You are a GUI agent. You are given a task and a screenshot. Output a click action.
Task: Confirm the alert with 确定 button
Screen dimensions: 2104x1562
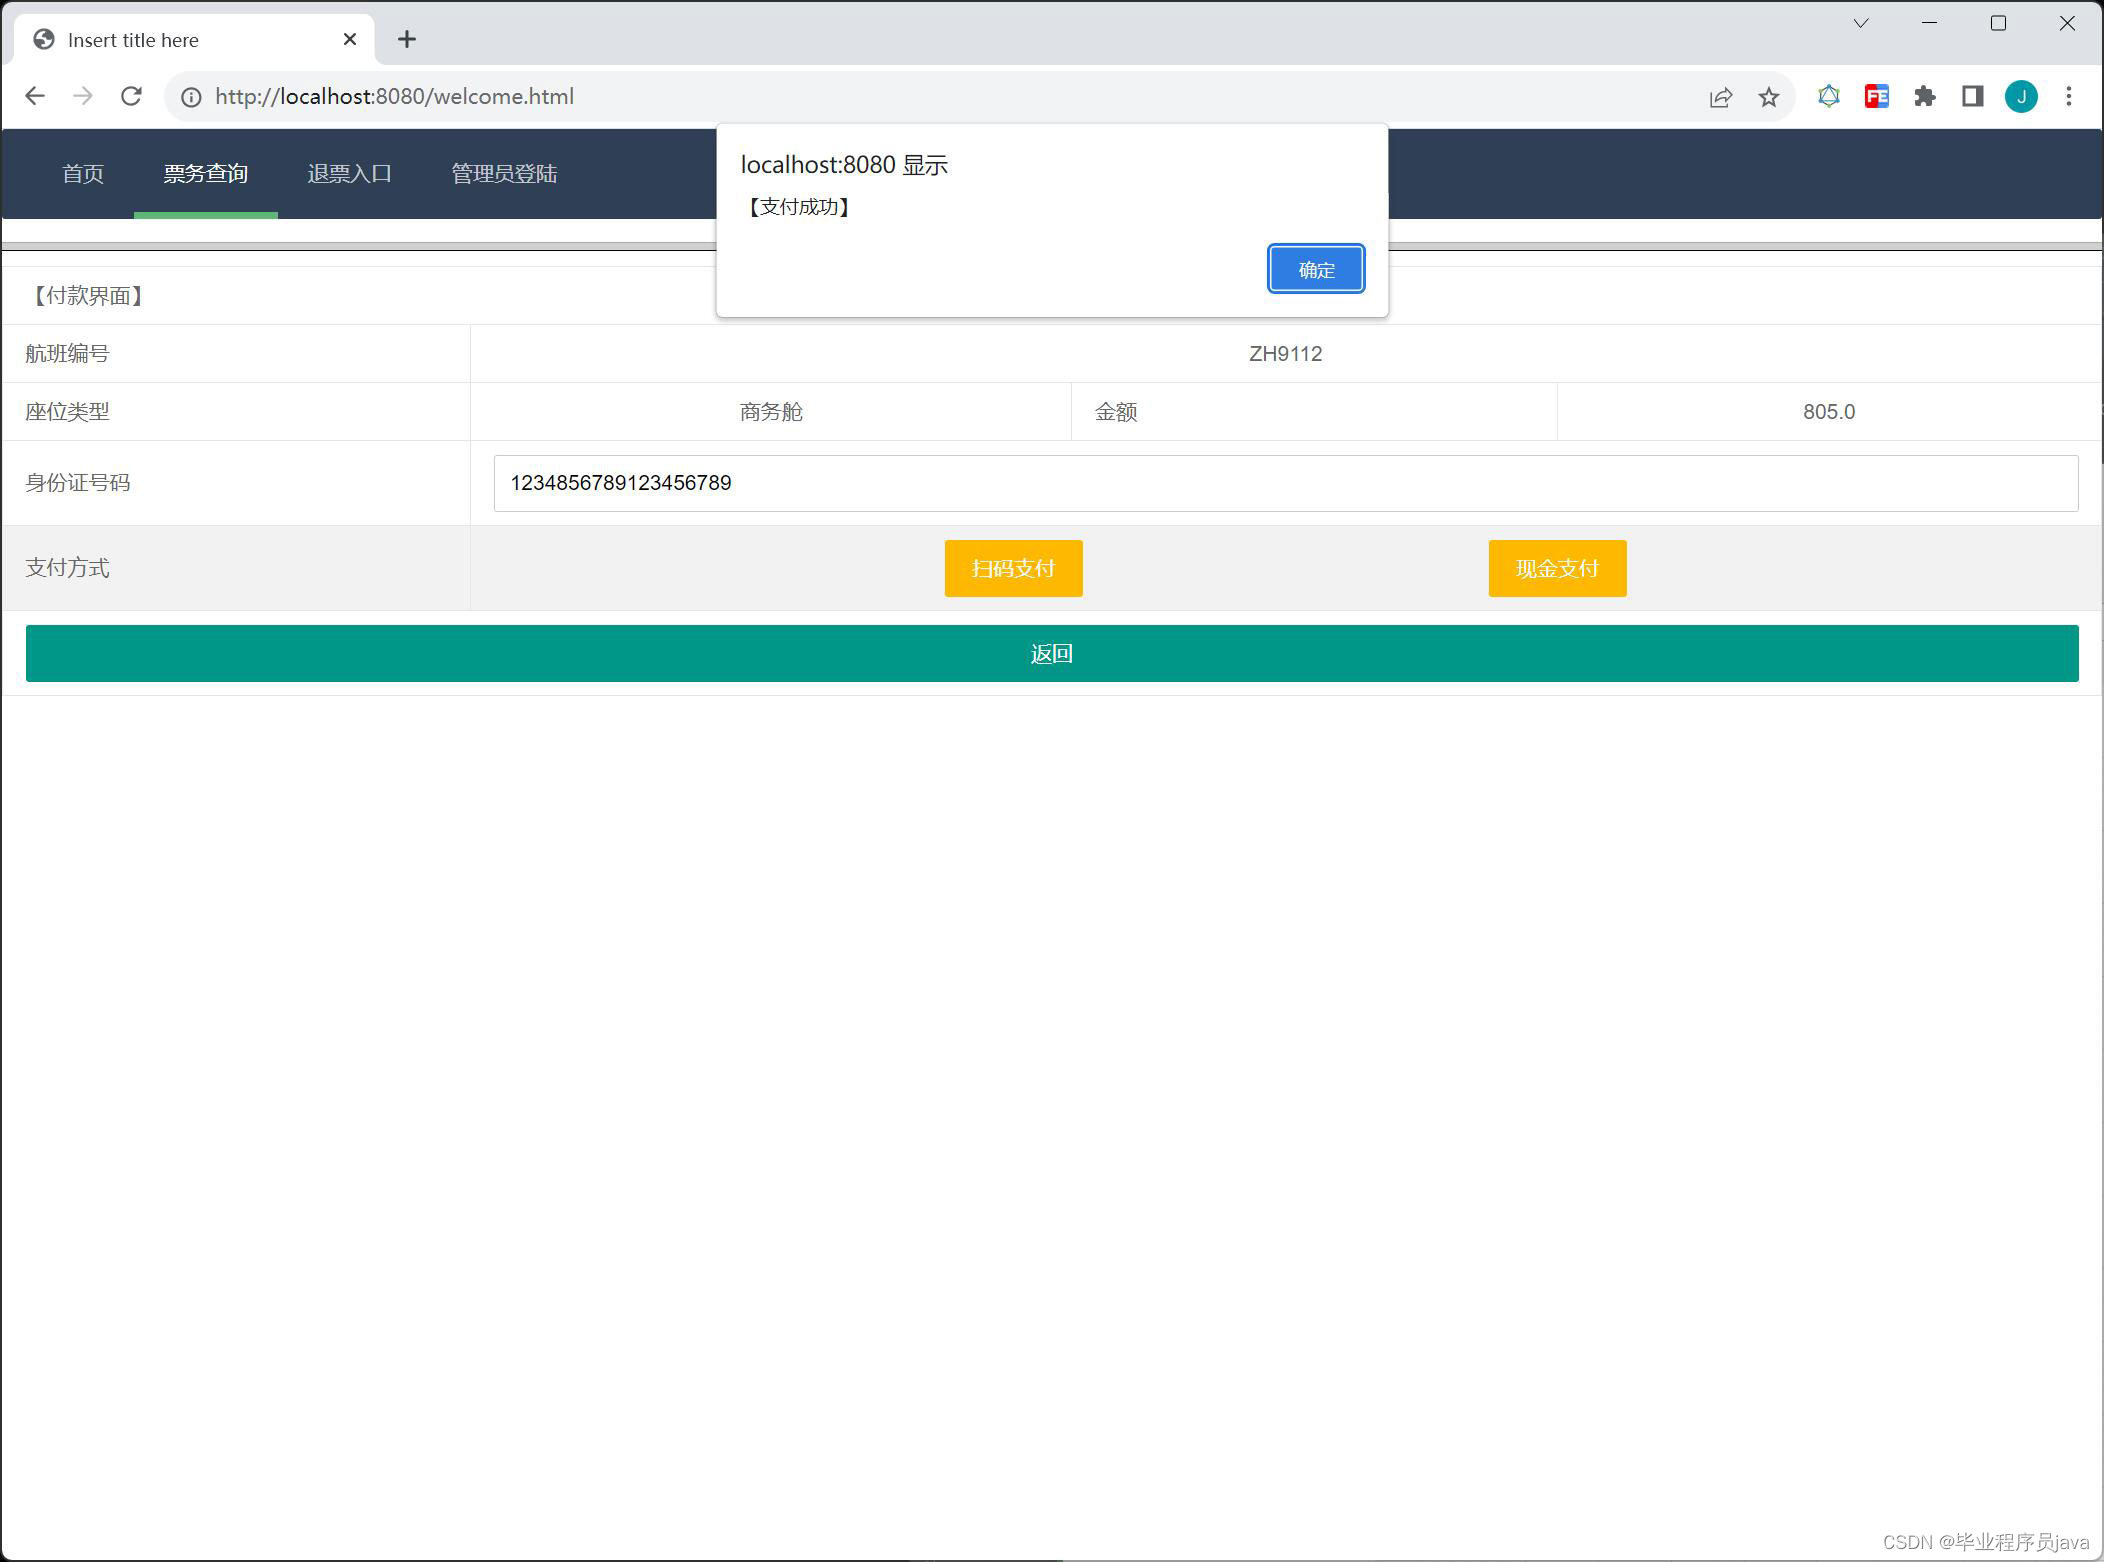pyautogui.click(x=1316, y=269)
